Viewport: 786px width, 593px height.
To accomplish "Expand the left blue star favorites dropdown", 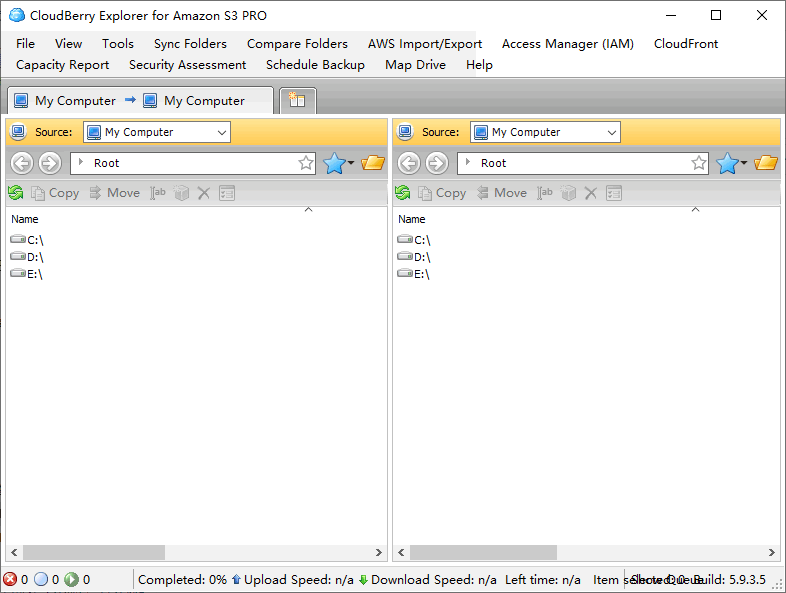I will [x=351, y=163].
